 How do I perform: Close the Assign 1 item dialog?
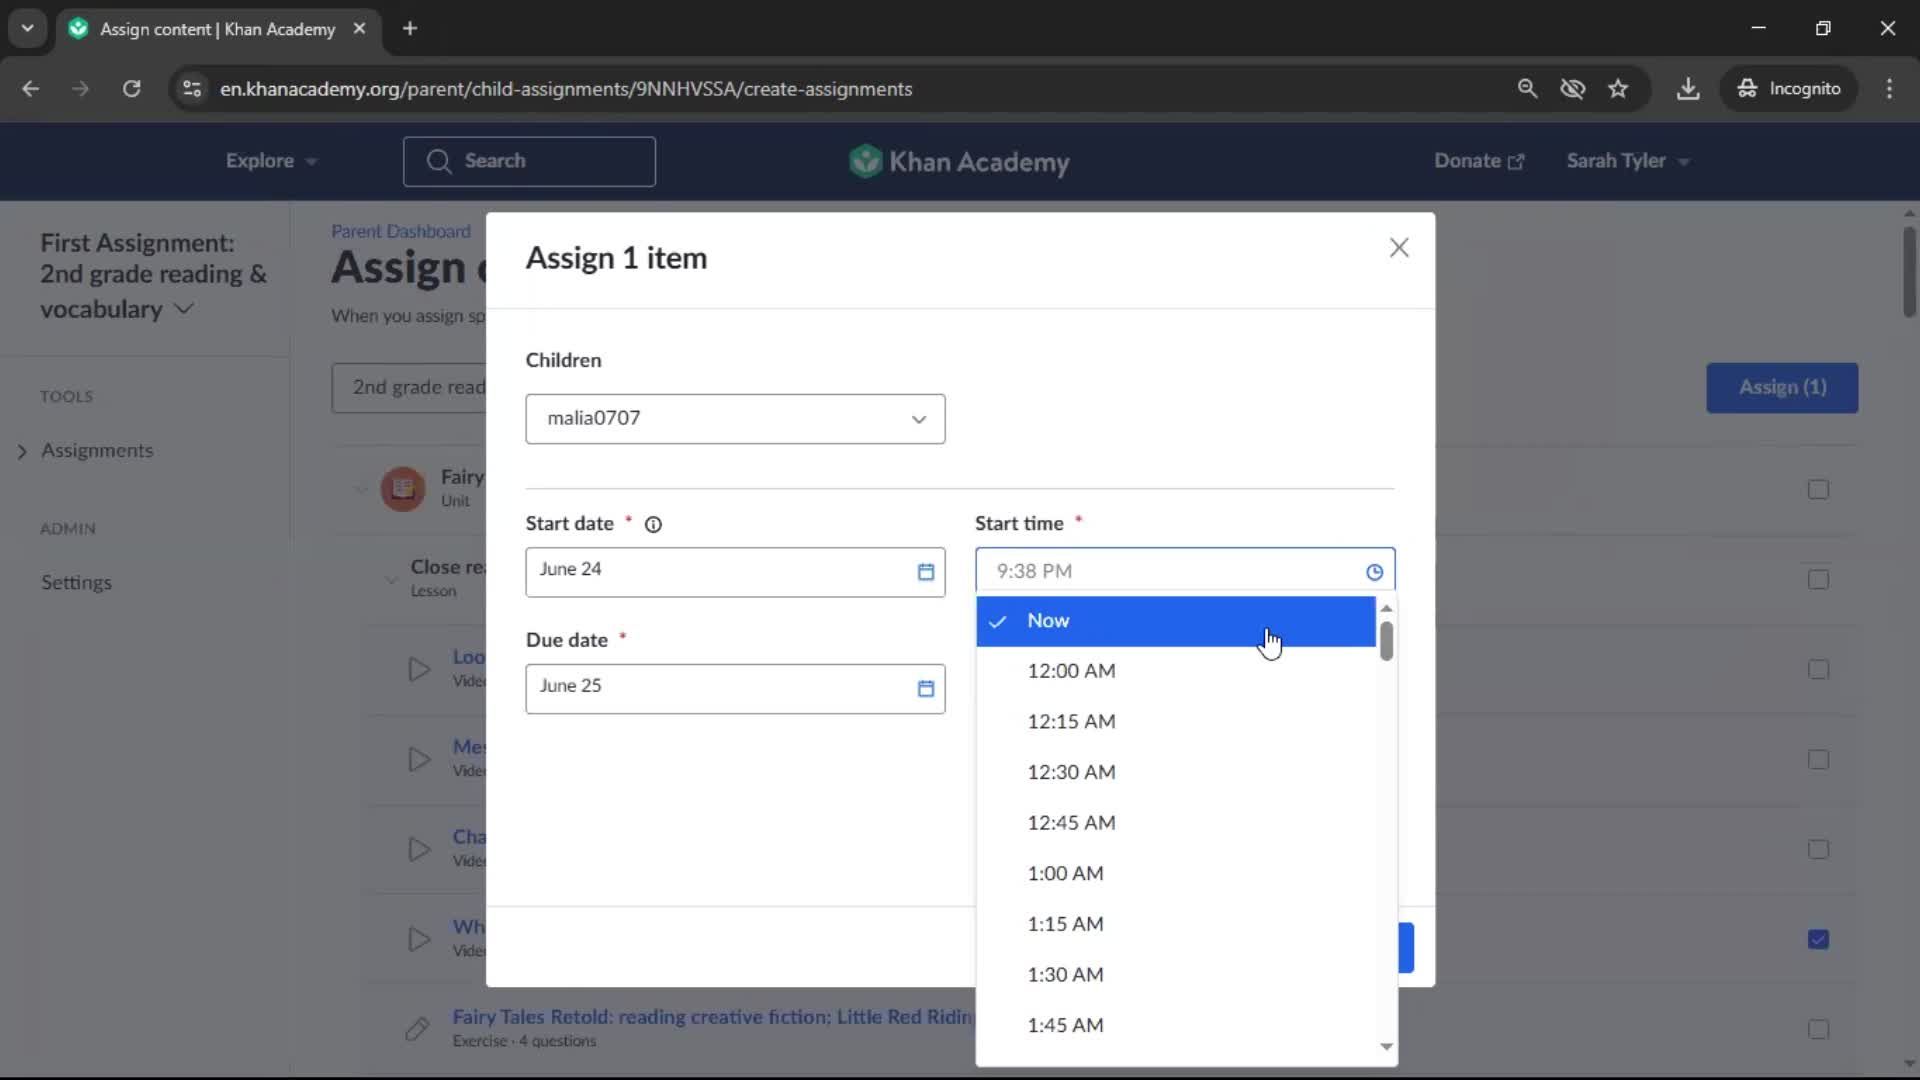click(1399, 248)
